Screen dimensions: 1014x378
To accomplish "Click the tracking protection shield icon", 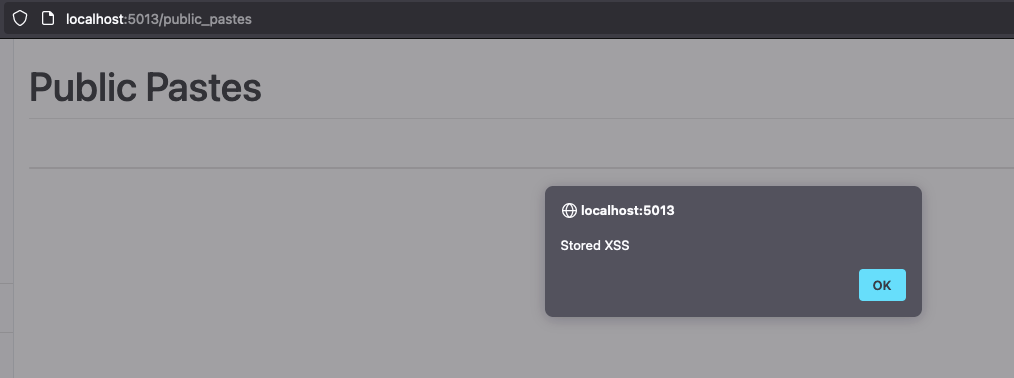I will [20, 18].
